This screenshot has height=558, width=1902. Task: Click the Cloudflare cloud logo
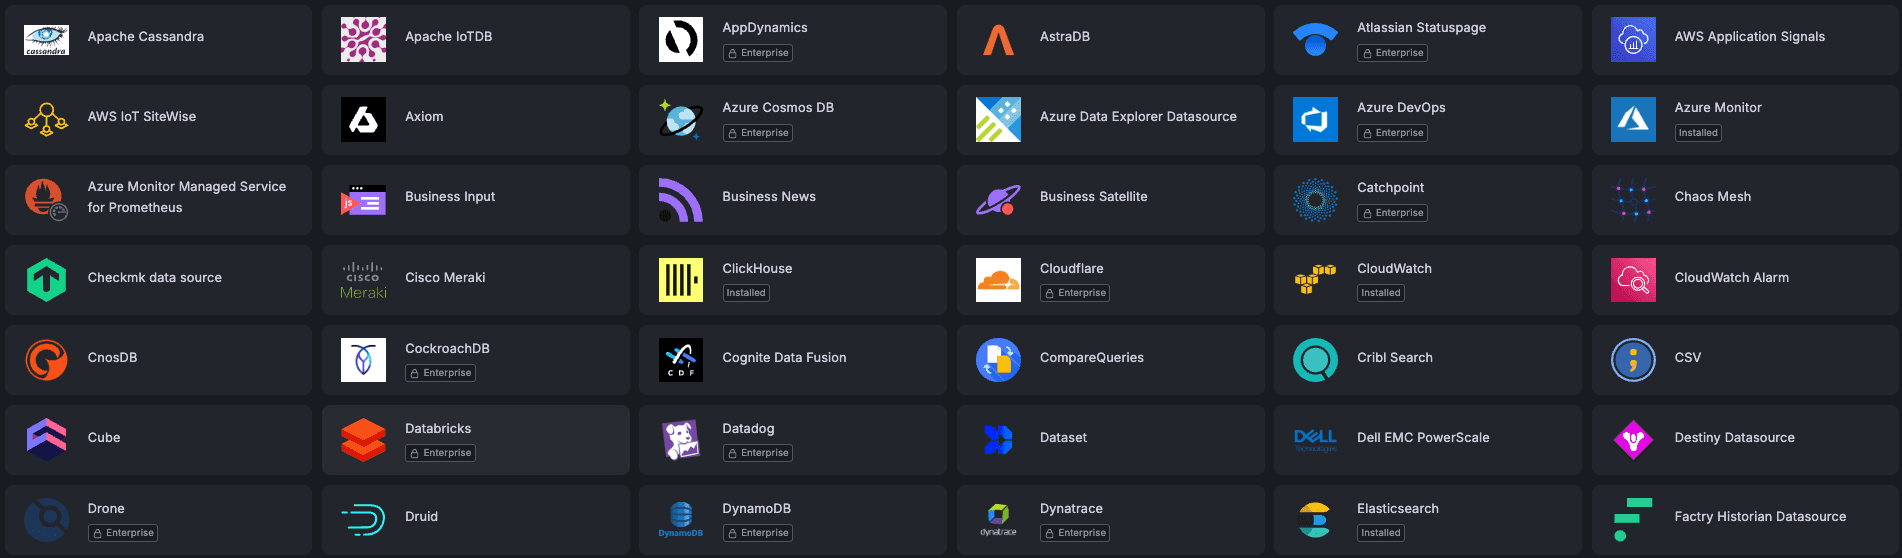(x=998, y=280)
